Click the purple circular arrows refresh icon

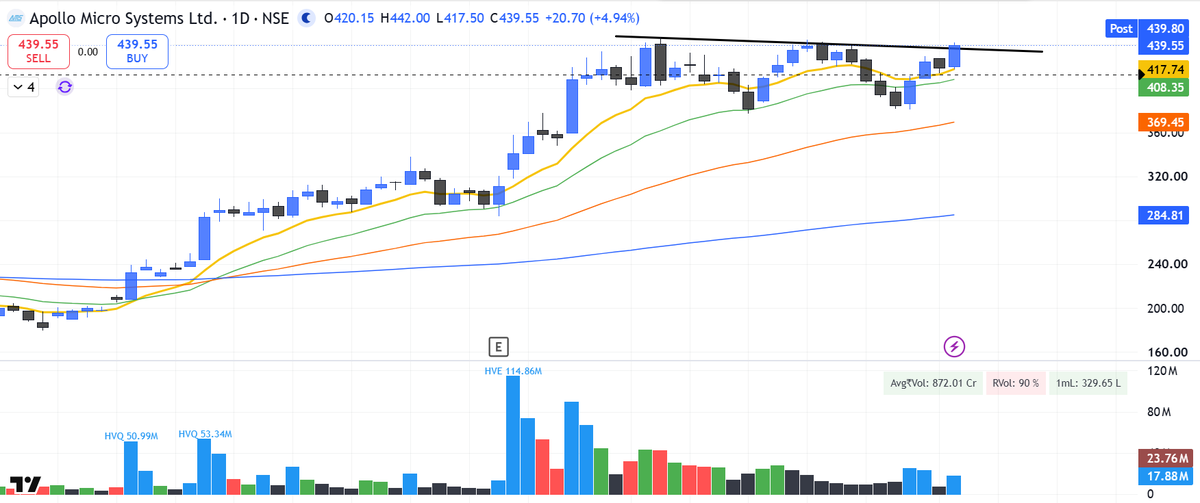point(65,87)
